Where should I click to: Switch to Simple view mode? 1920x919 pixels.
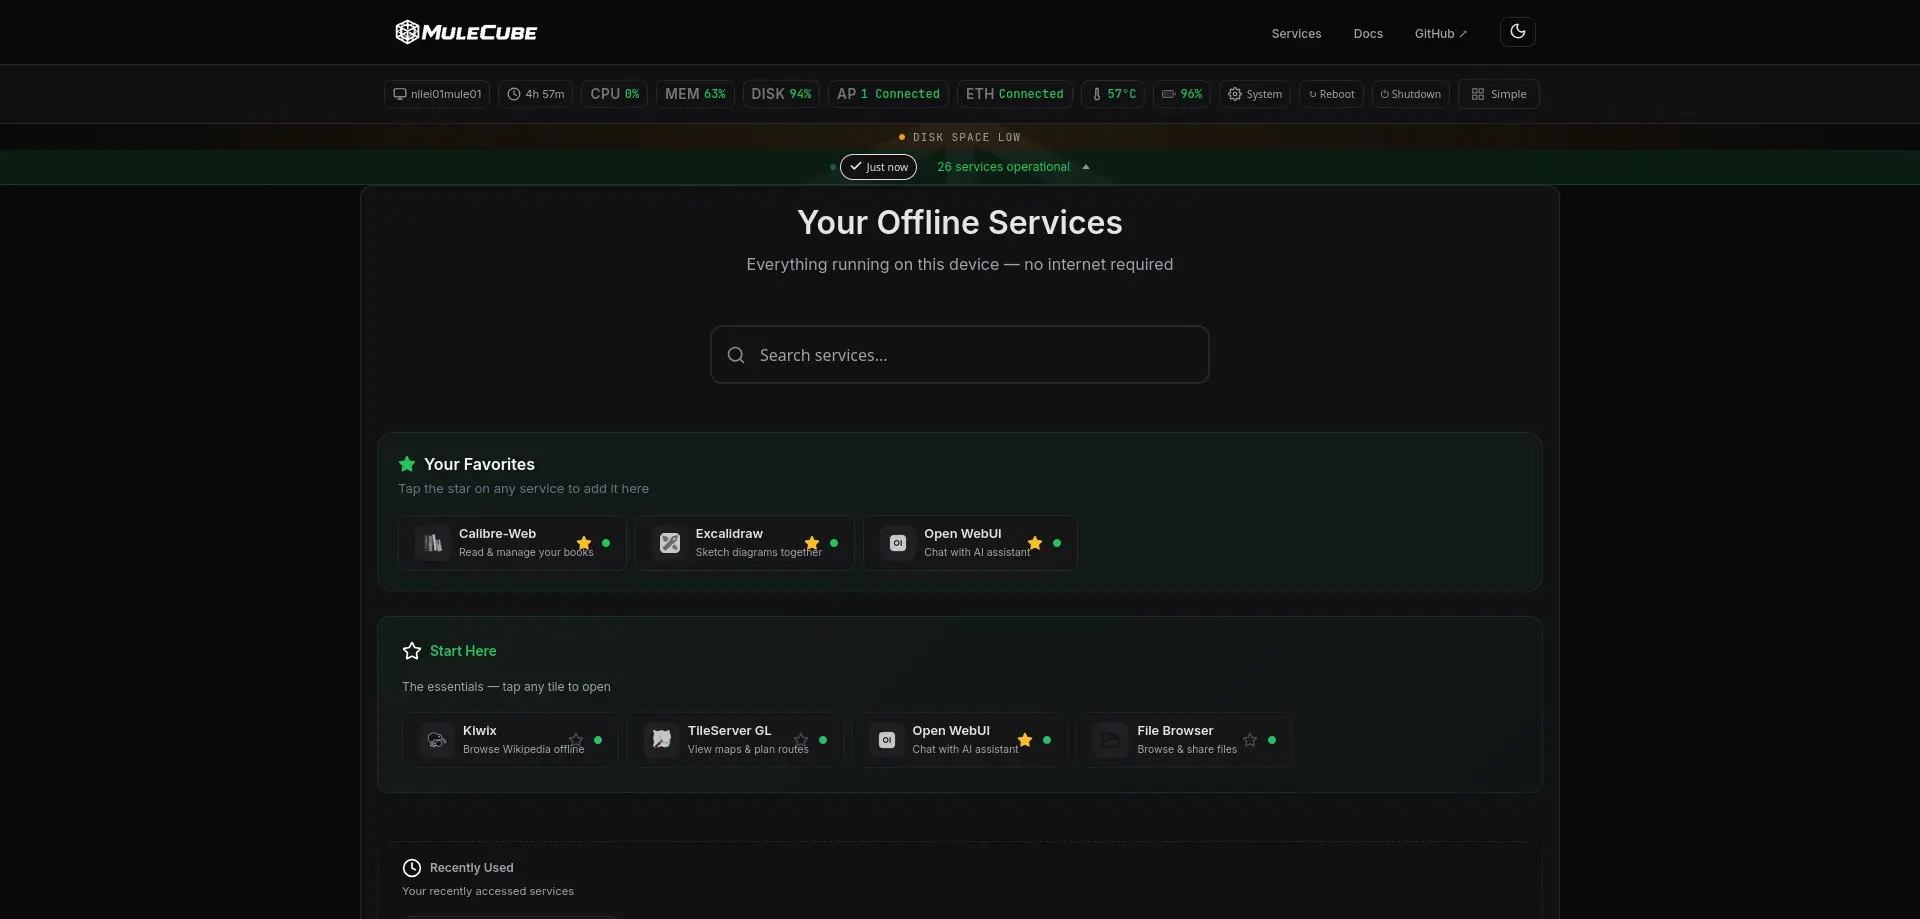(x=1498, y=94)
